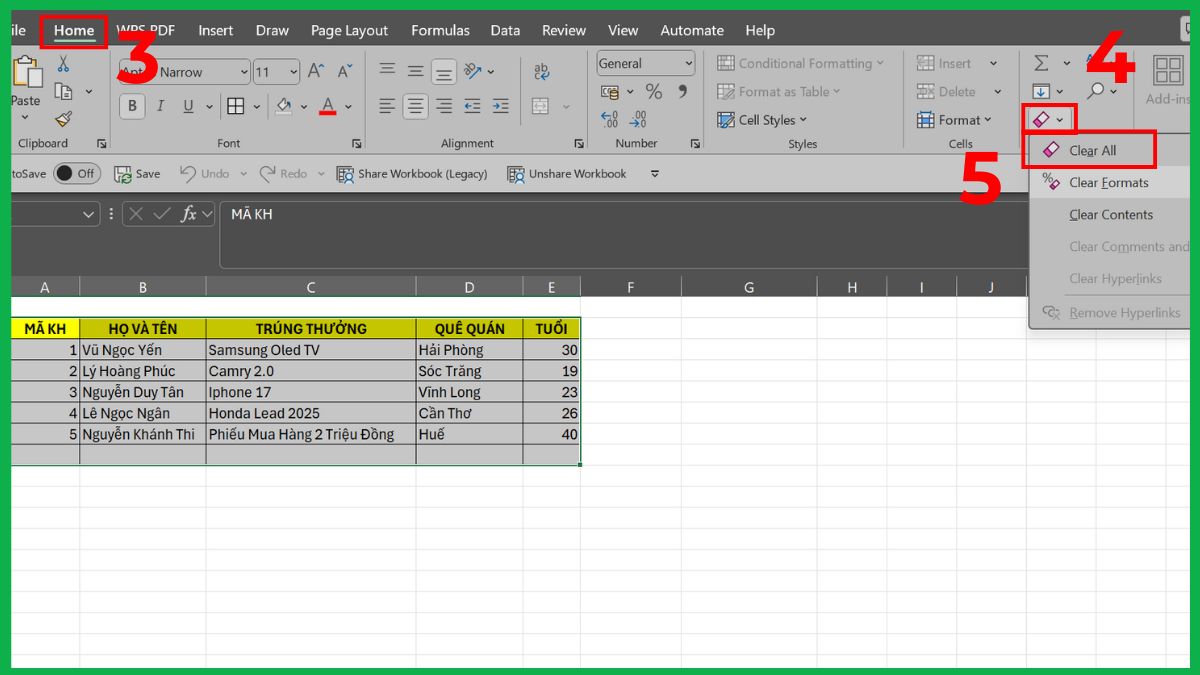Click the Share Workbook (Legacy) button

[412, 173]
